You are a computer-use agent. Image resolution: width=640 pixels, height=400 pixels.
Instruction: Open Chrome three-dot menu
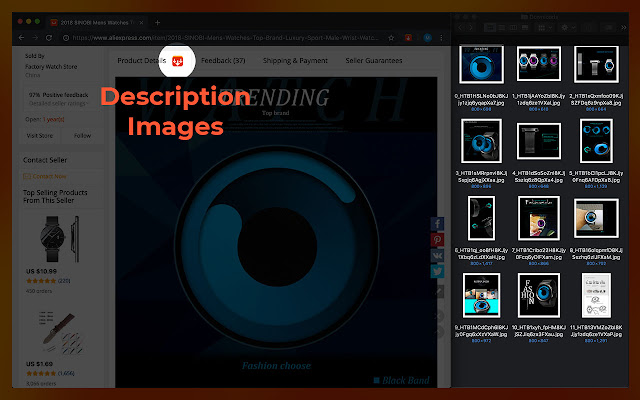[442, 39]
